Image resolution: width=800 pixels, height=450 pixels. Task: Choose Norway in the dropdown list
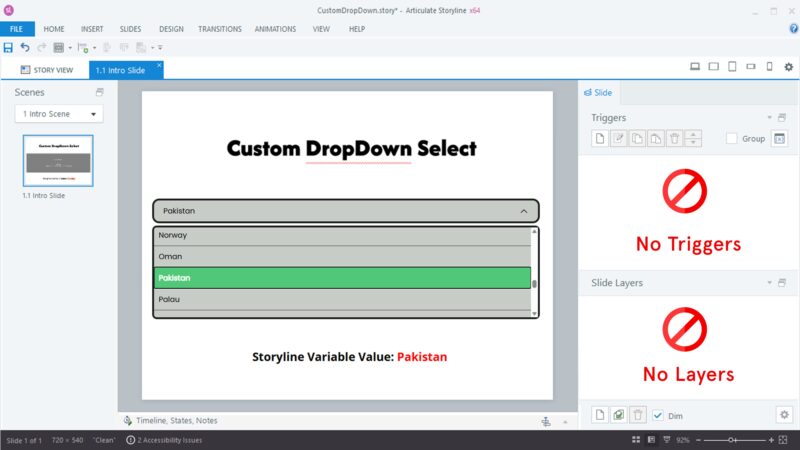(x=342, y=235)
